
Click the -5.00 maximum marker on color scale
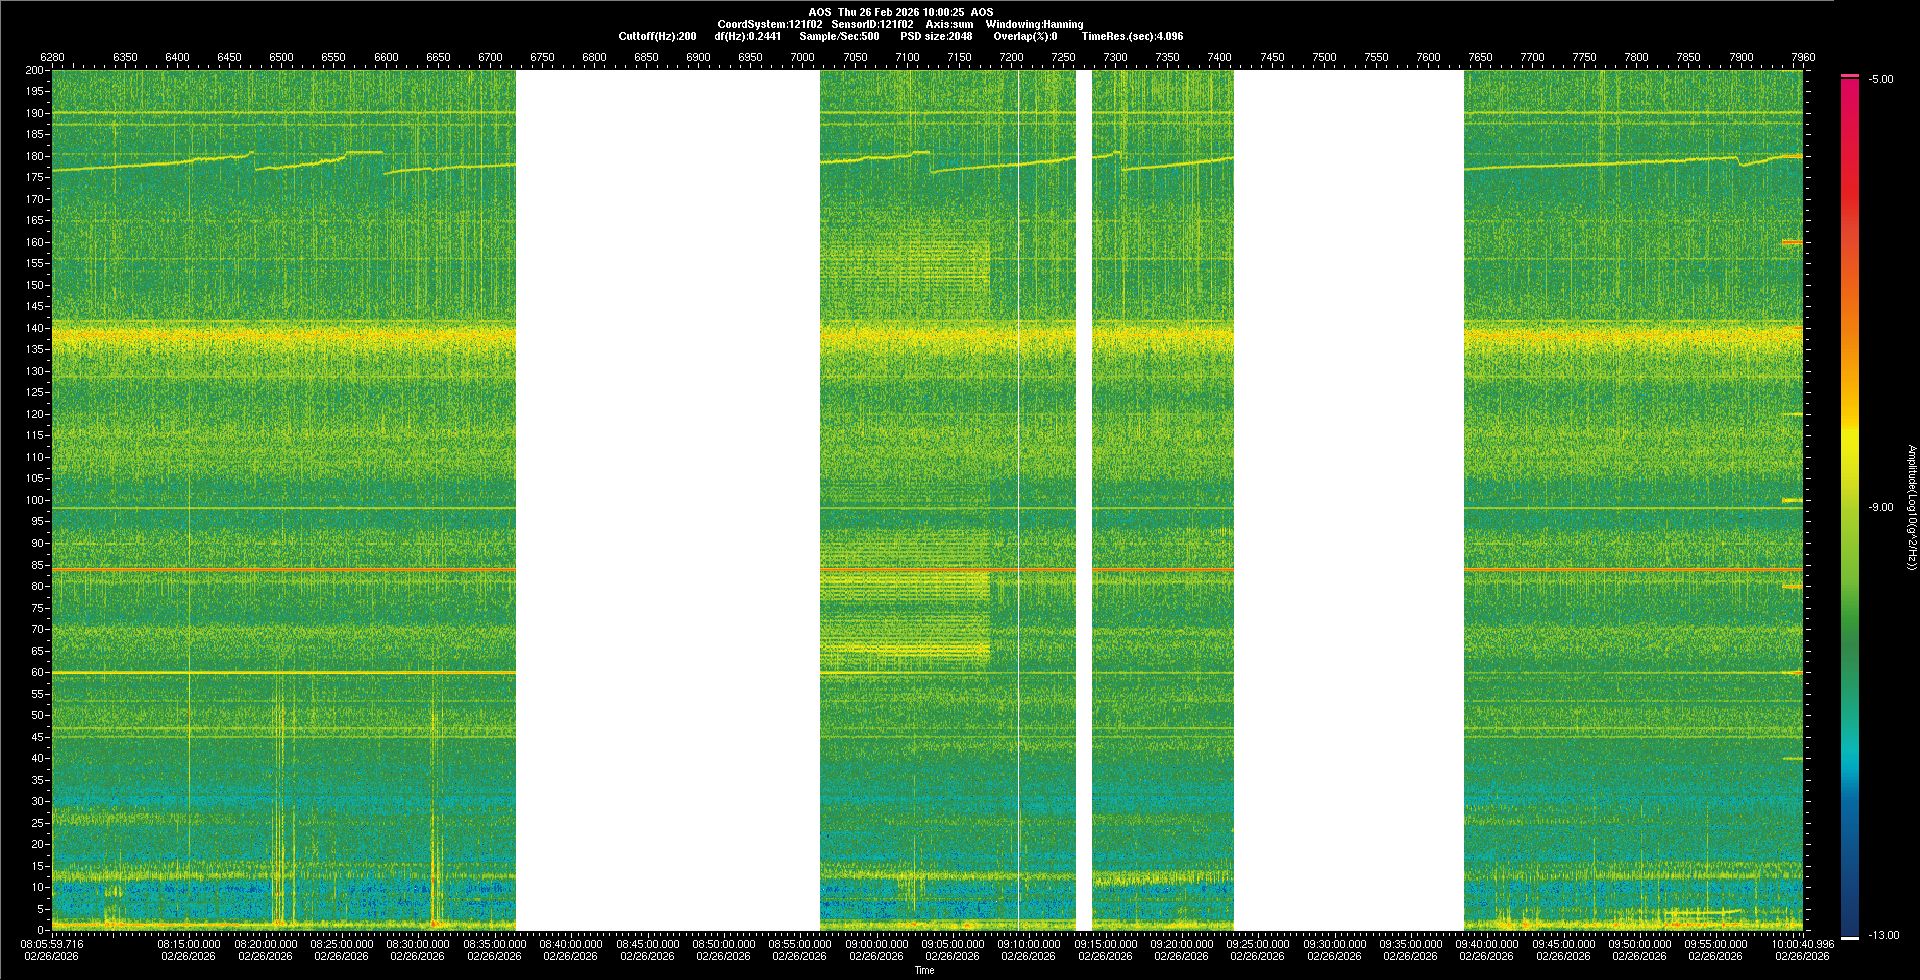click(1880, 79)
